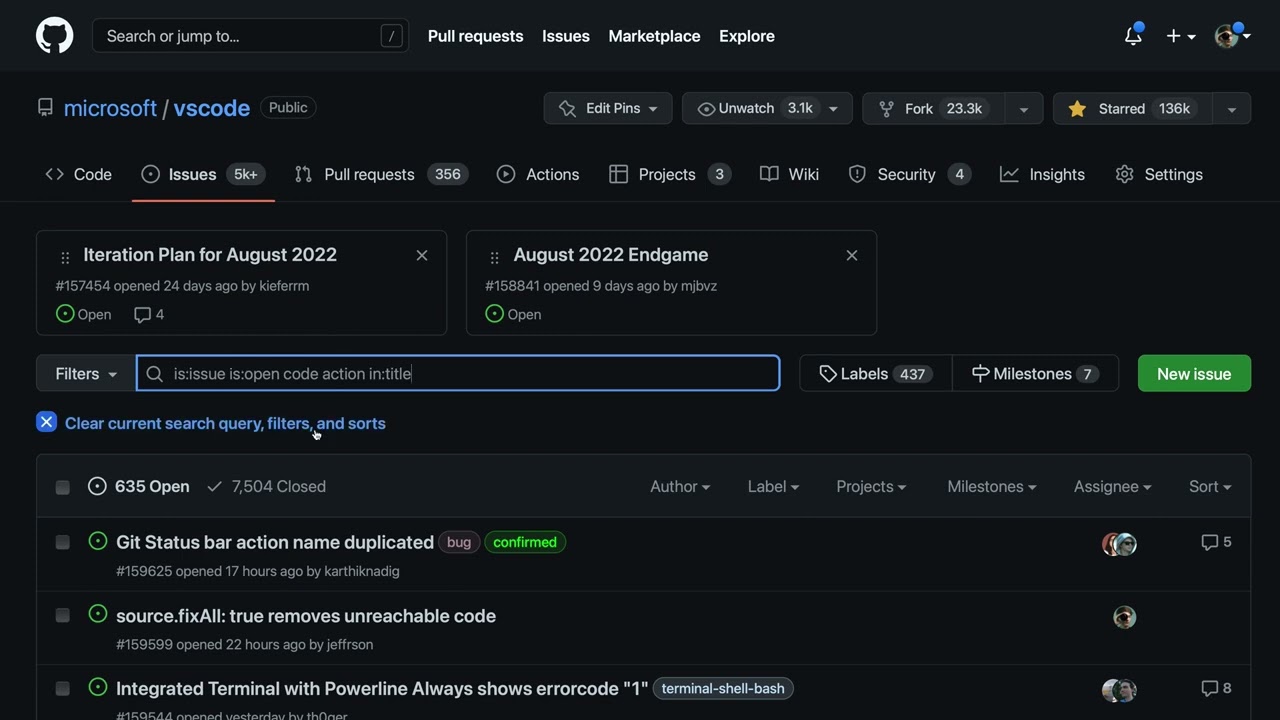Open GitHub home via Octocat logo

54,36
